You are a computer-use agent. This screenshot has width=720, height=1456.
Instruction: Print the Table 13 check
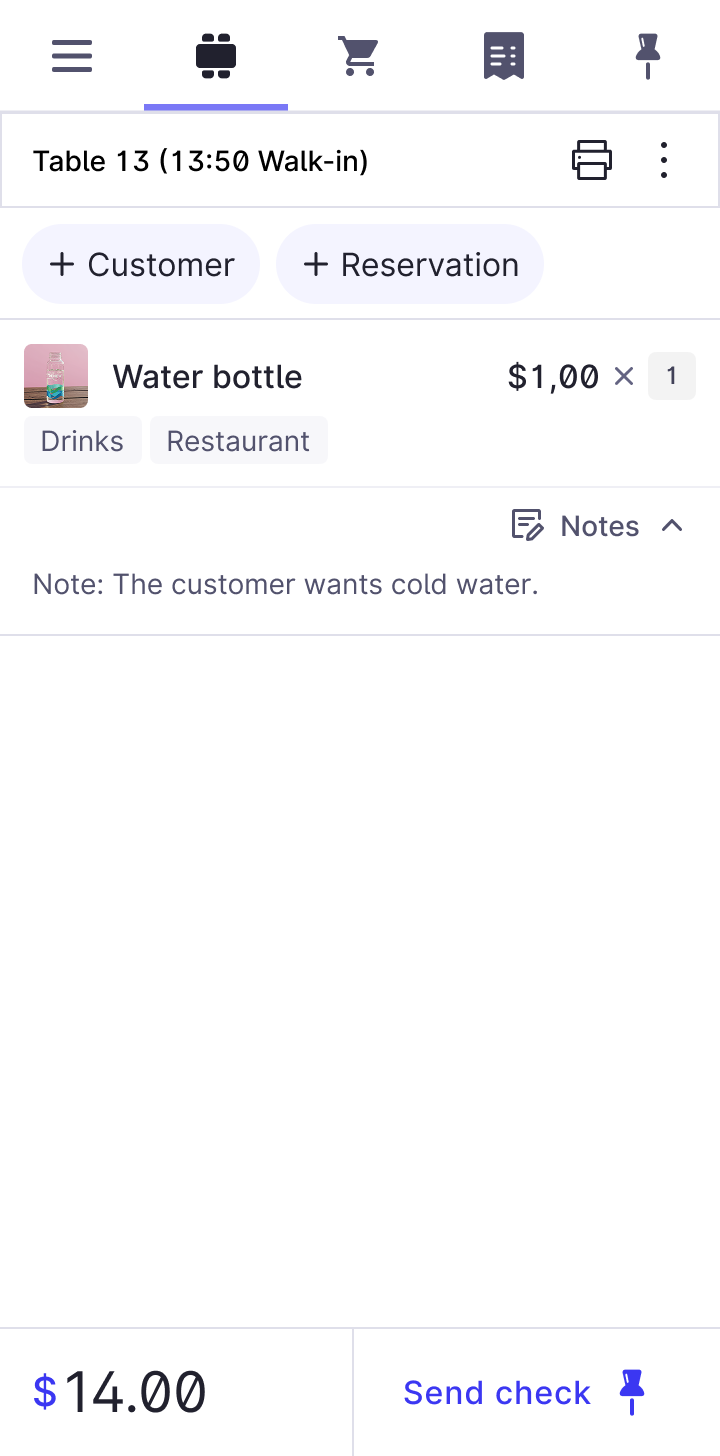click(591, 160)
